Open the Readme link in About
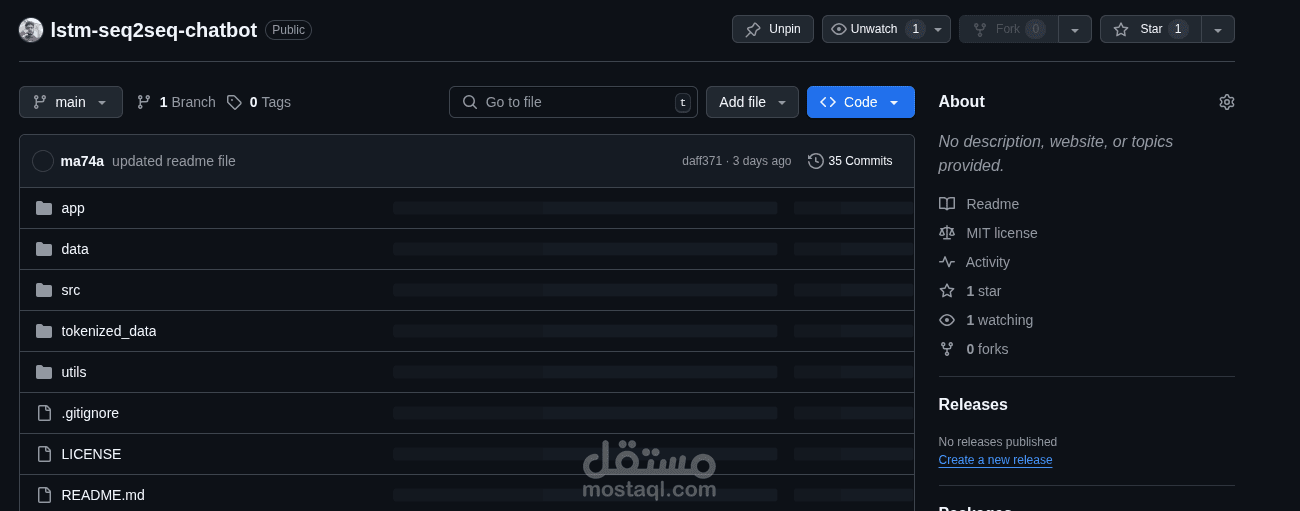The image size is (1300, 511). (992, 204)
